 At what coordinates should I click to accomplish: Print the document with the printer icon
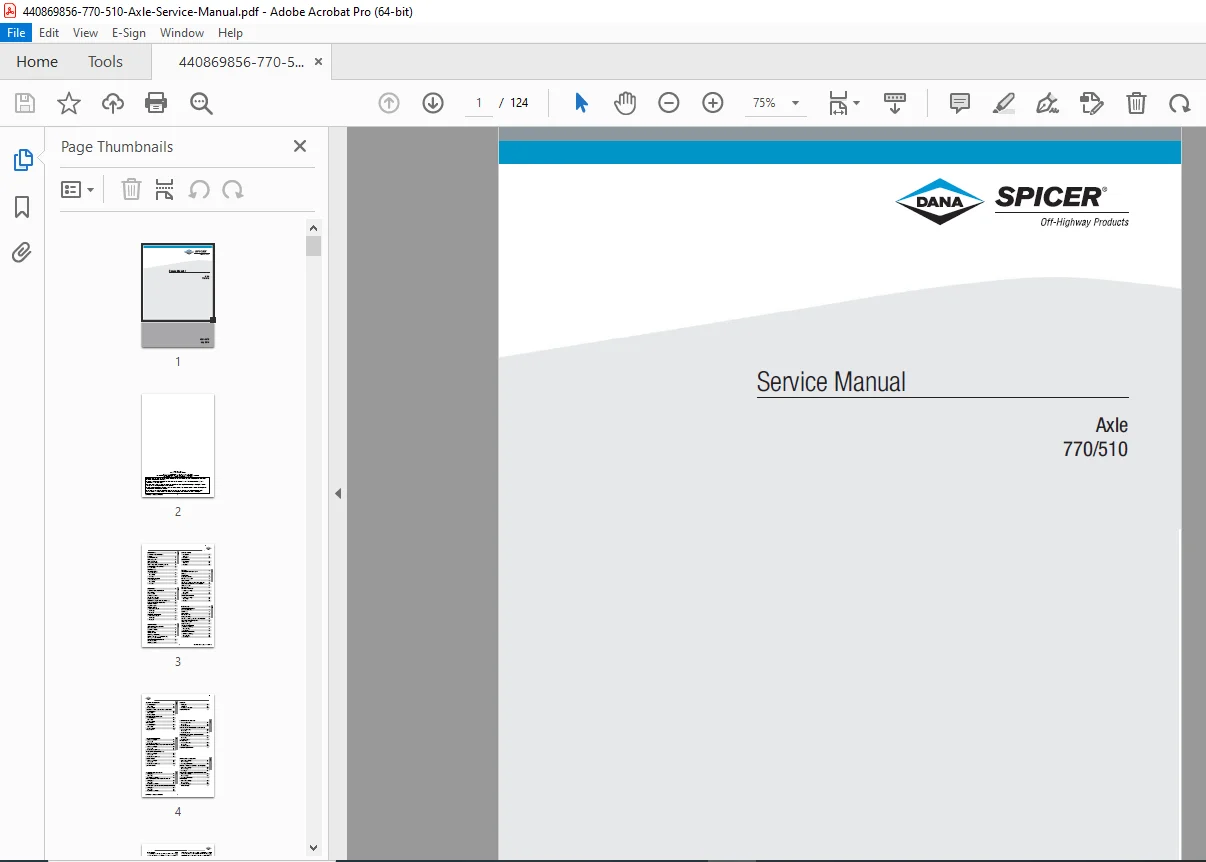click(156, 103)
